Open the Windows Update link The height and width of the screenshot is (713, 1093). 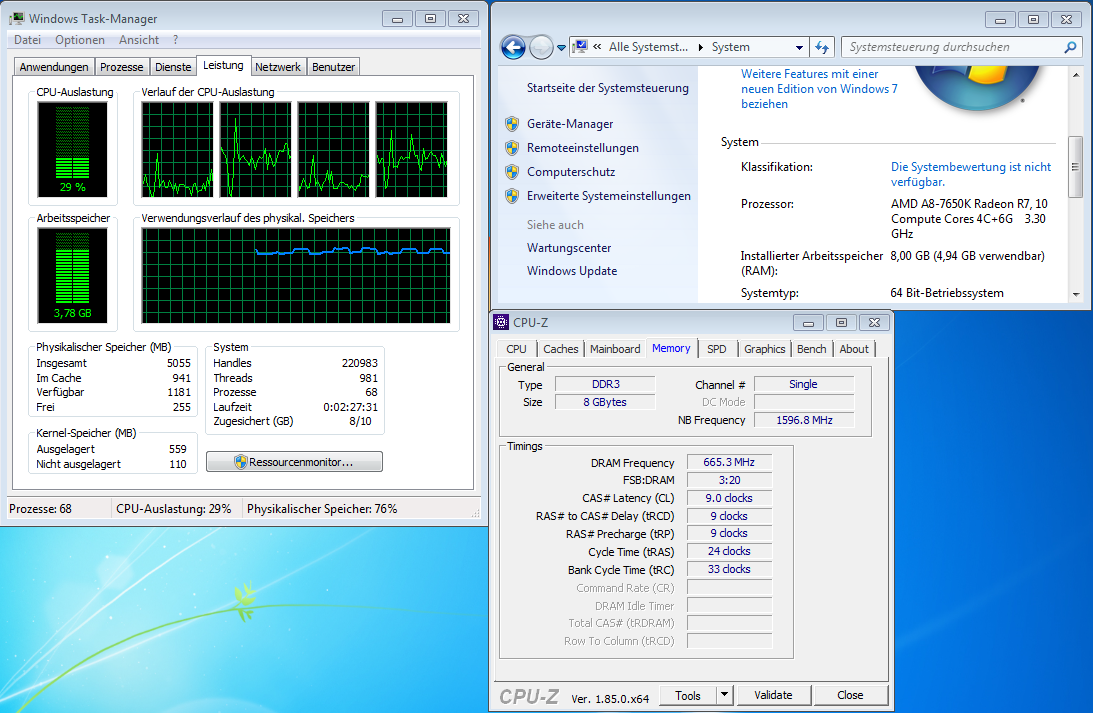(572, 270)
